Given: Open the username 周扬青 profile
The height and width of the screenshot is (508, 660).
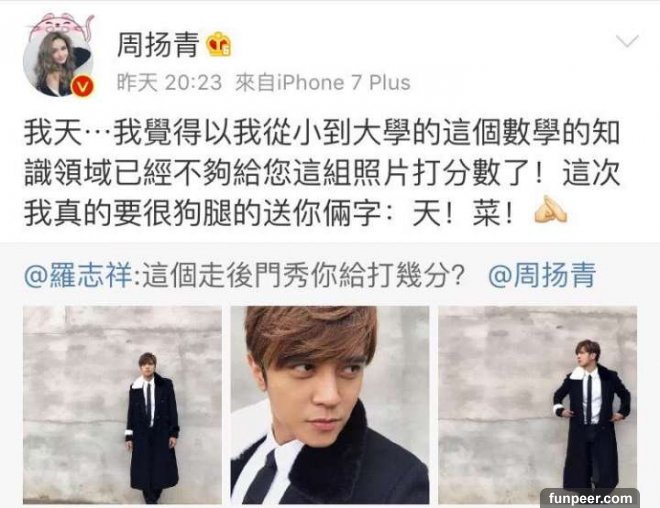Looking at the screenshot, I should pyautogui.click(x=158, y=45).
